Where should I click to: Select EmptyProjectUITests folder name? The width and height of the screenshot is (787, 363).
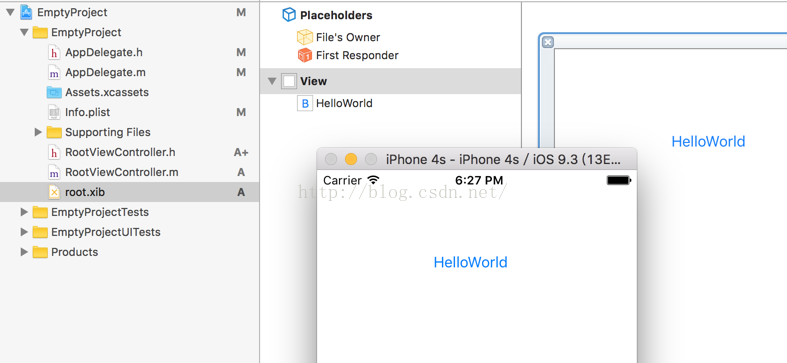[106, 232]
